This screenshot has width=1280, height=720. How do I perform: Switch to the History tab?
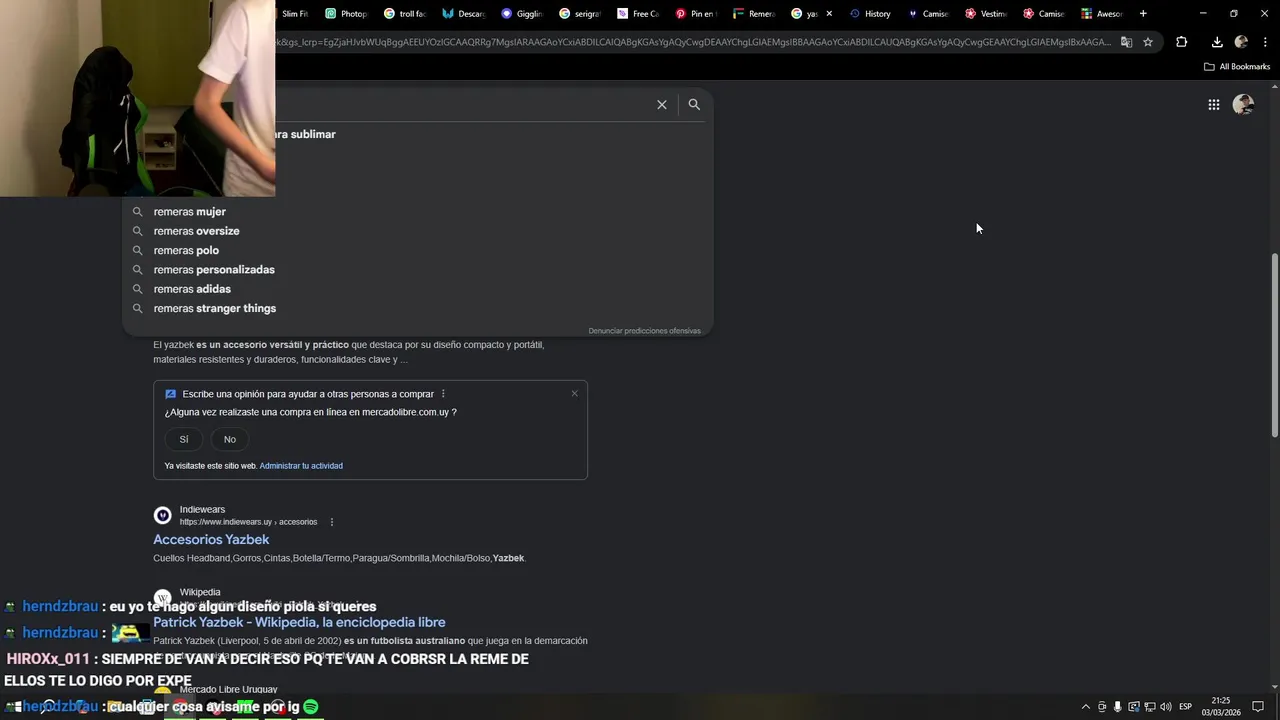(x=870, y=14)
